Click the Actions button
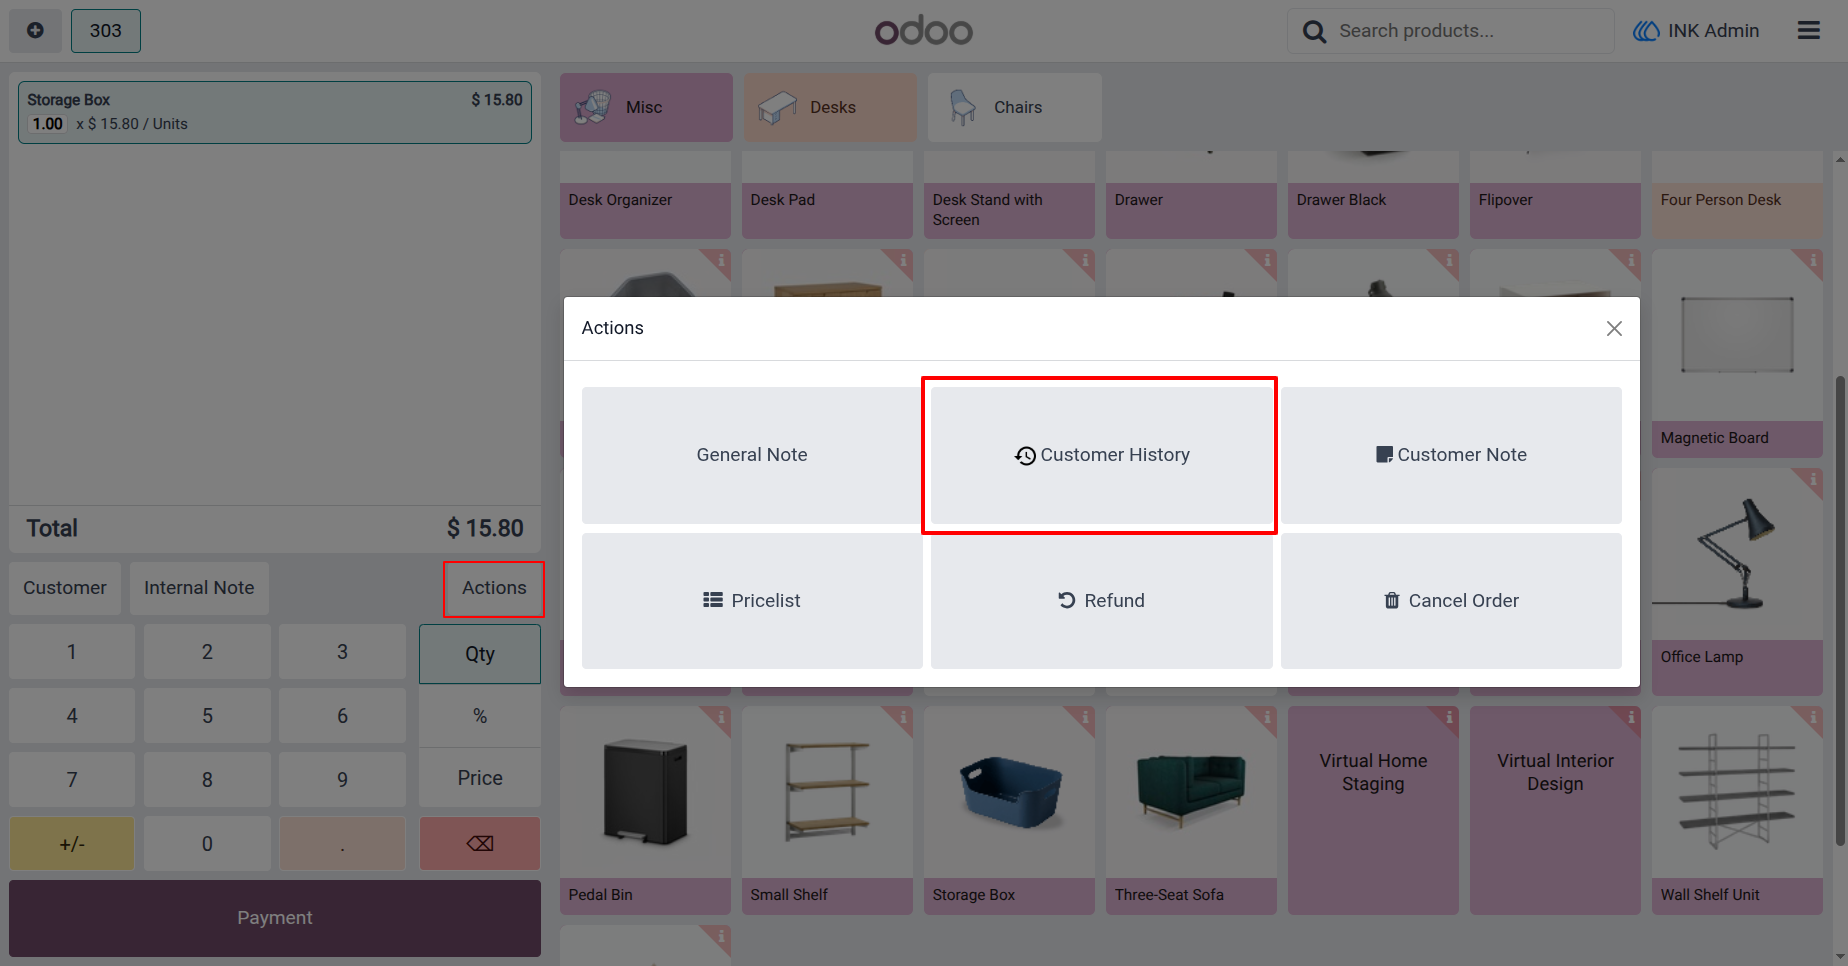This screenshot has width=1848, height=966. [494, 588]
